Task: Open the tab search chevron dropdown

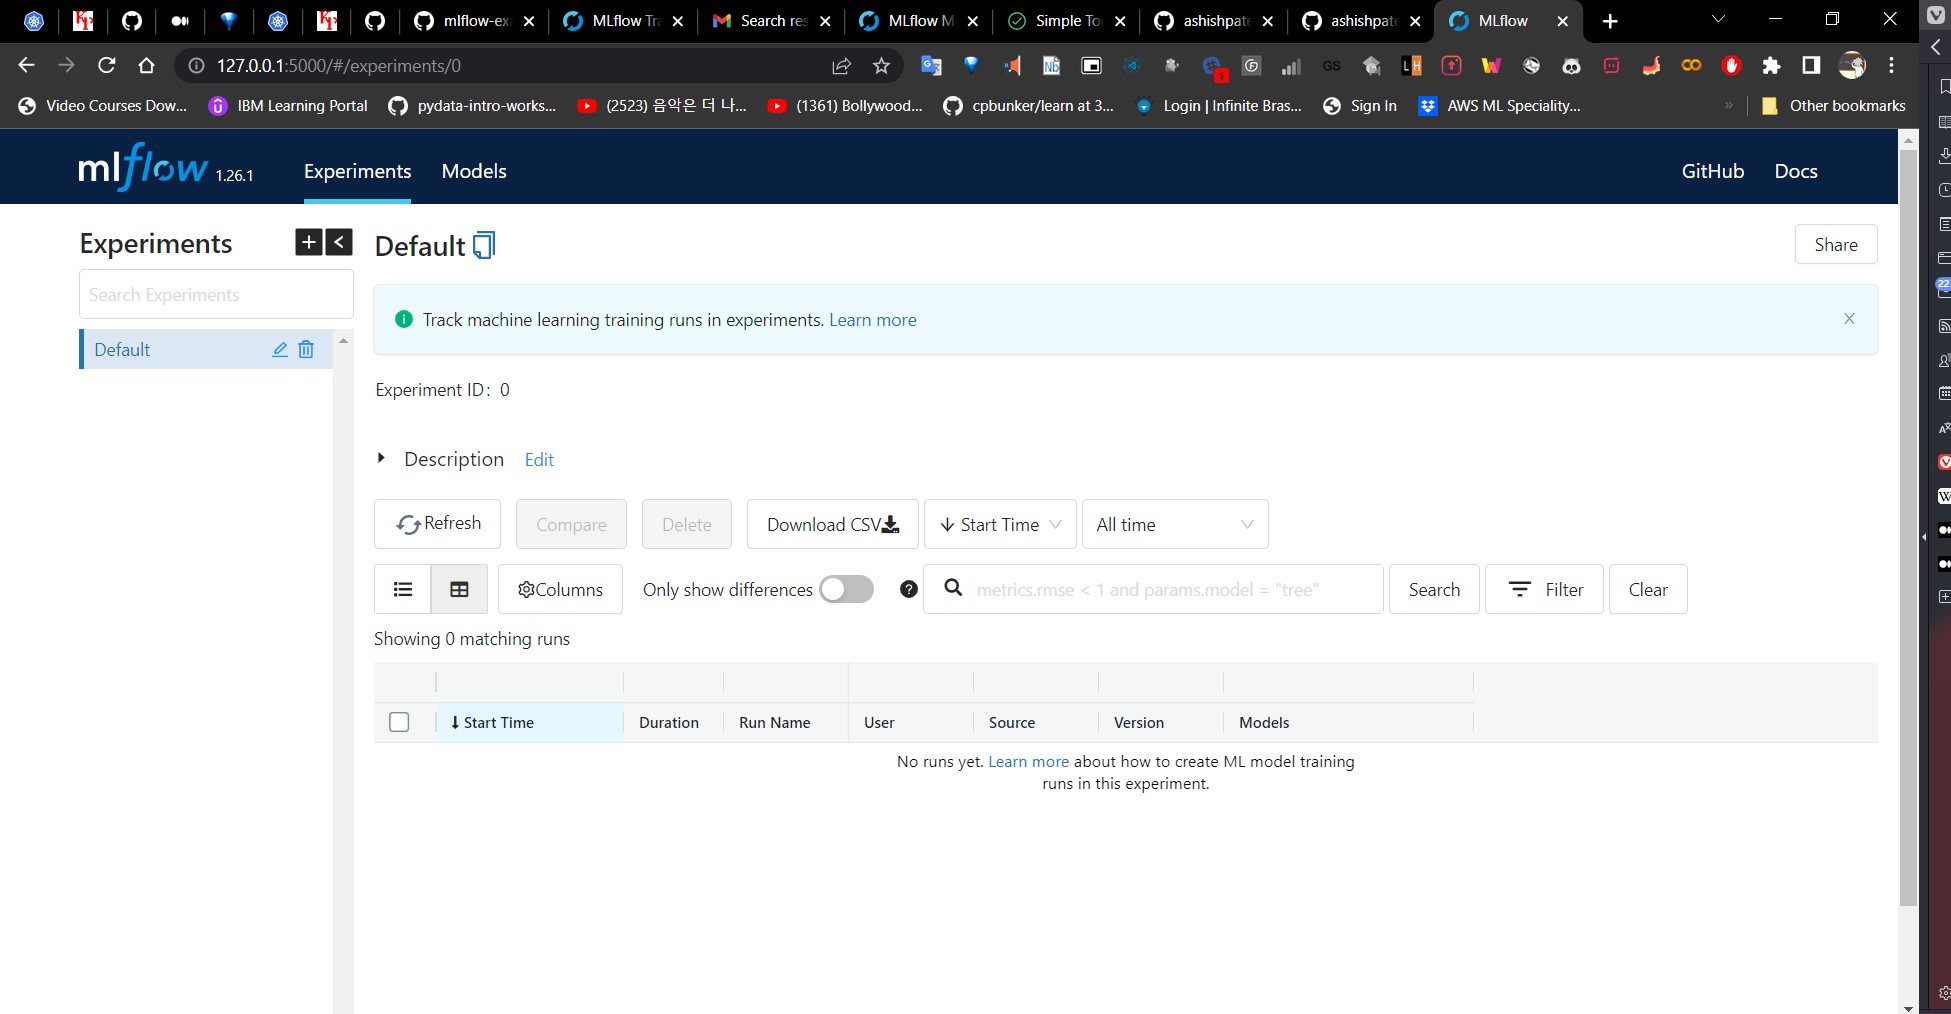Action: (x=1718, y=19)
